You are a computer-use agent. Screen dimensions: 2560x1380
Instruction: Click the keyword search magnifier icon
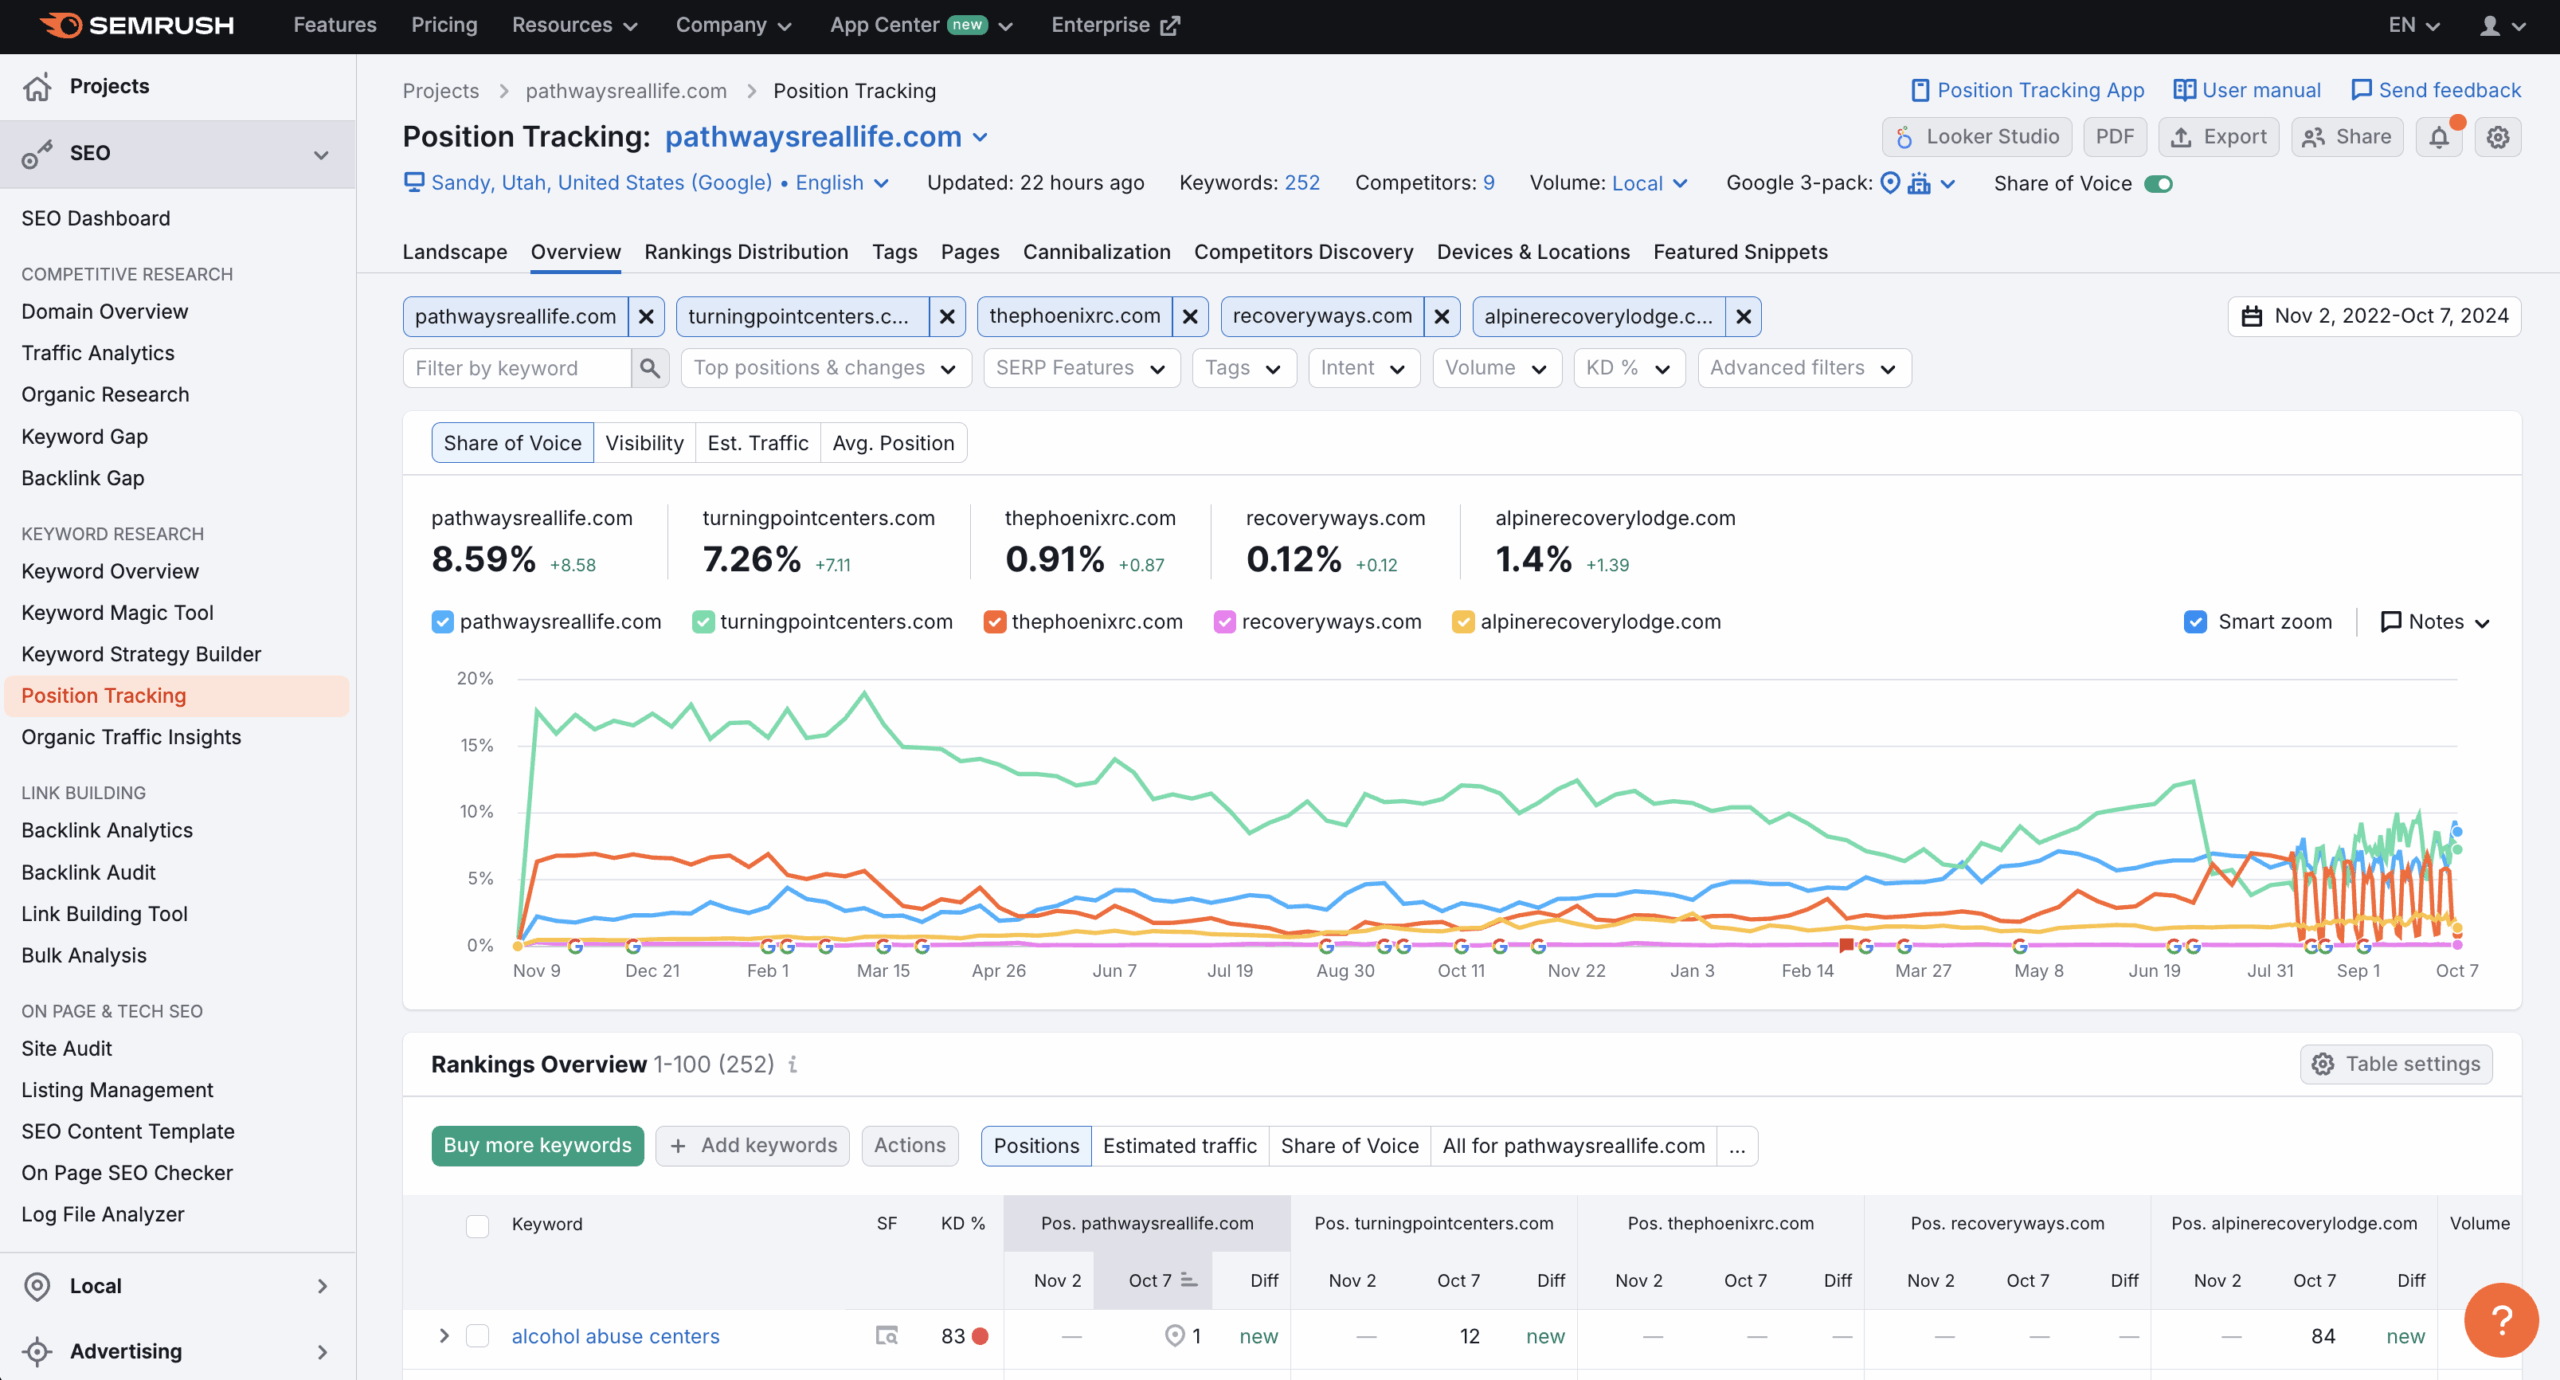(650, 368)
